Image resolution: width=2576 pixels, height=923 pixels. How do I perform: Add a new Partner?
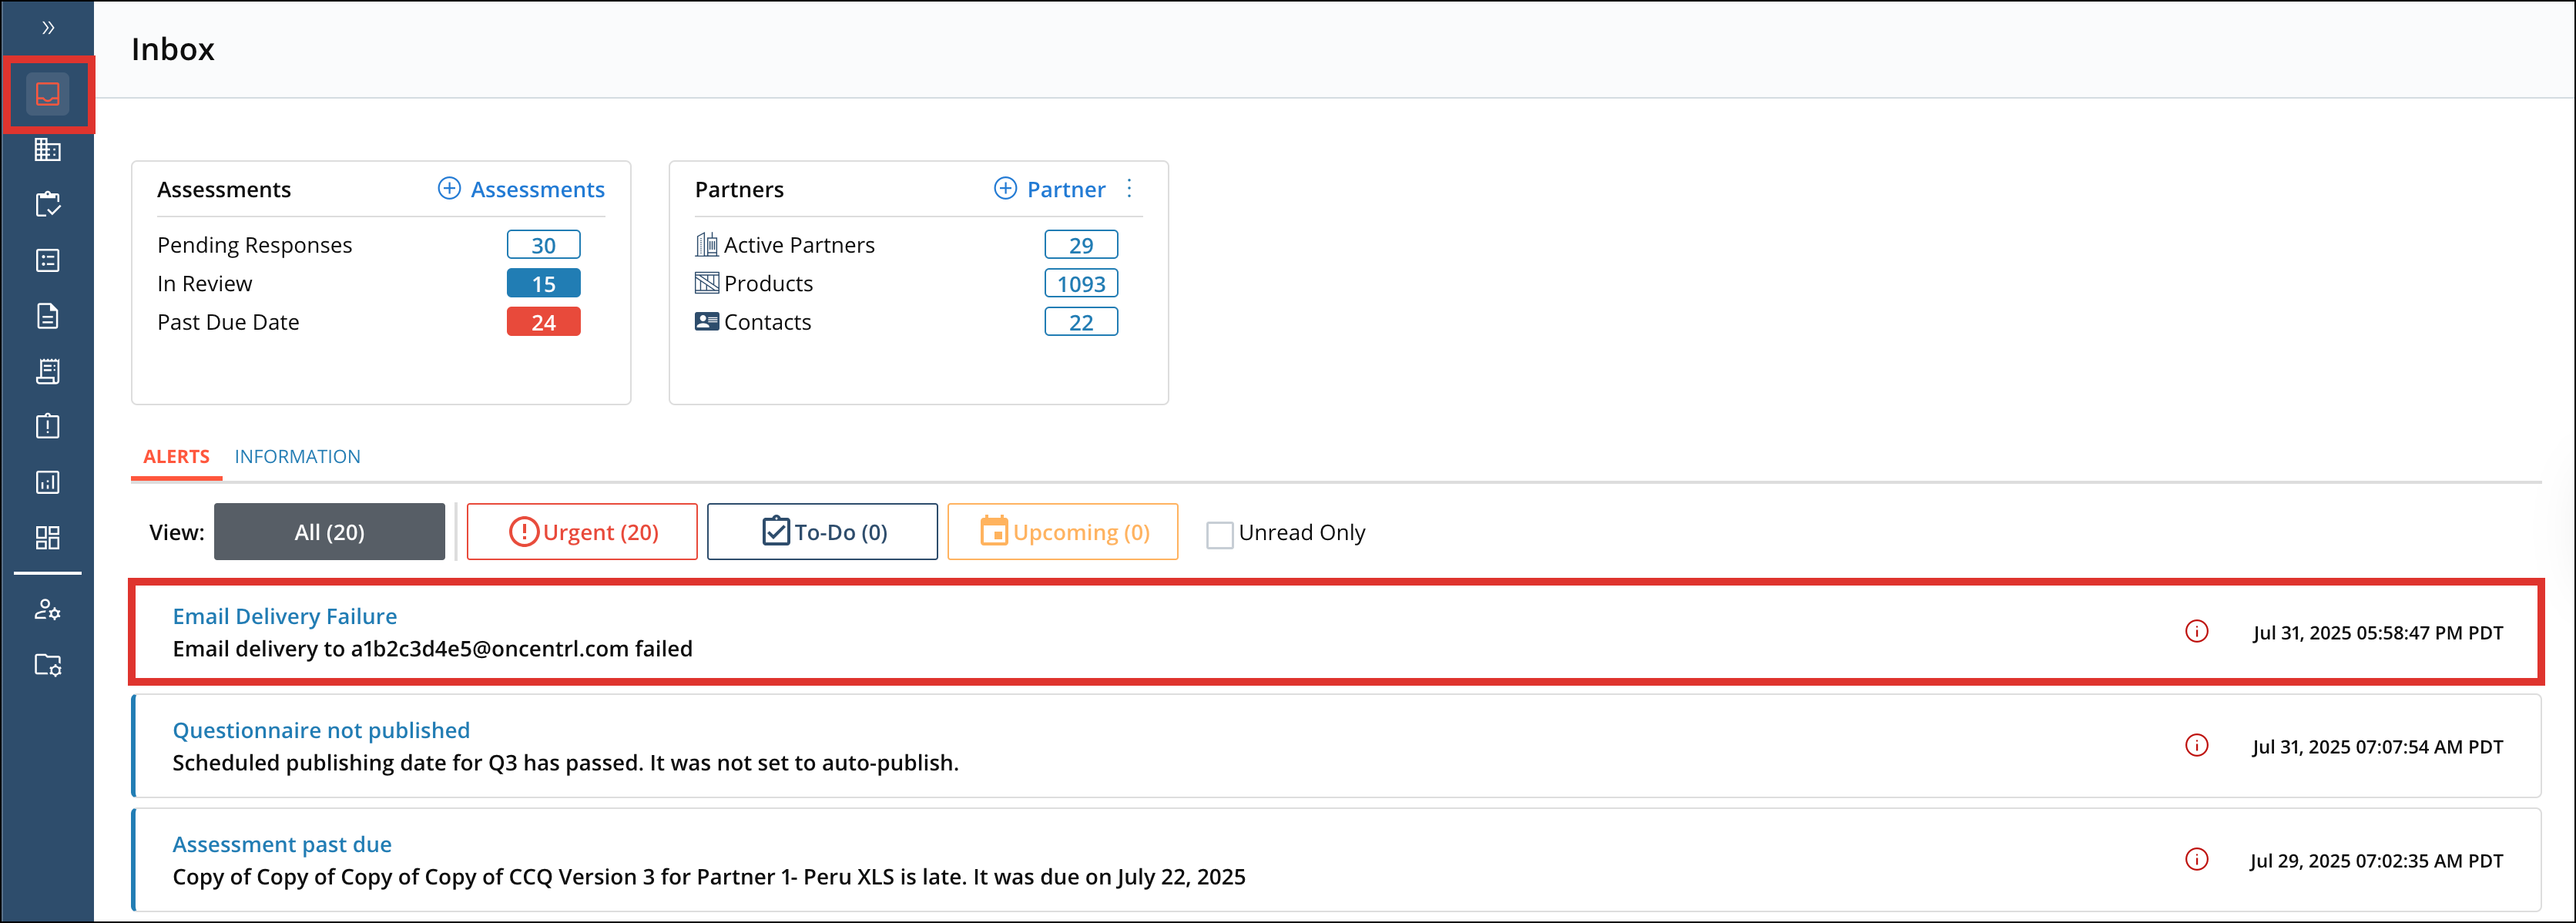(1049, 188)
